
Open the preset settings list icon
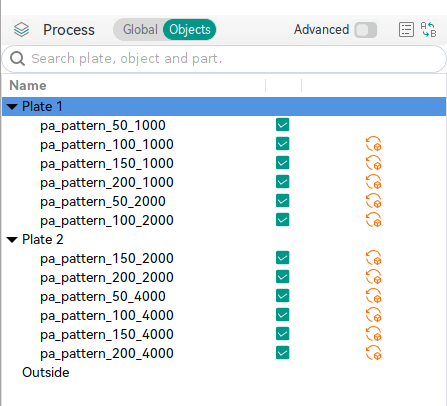pos(406,30)
